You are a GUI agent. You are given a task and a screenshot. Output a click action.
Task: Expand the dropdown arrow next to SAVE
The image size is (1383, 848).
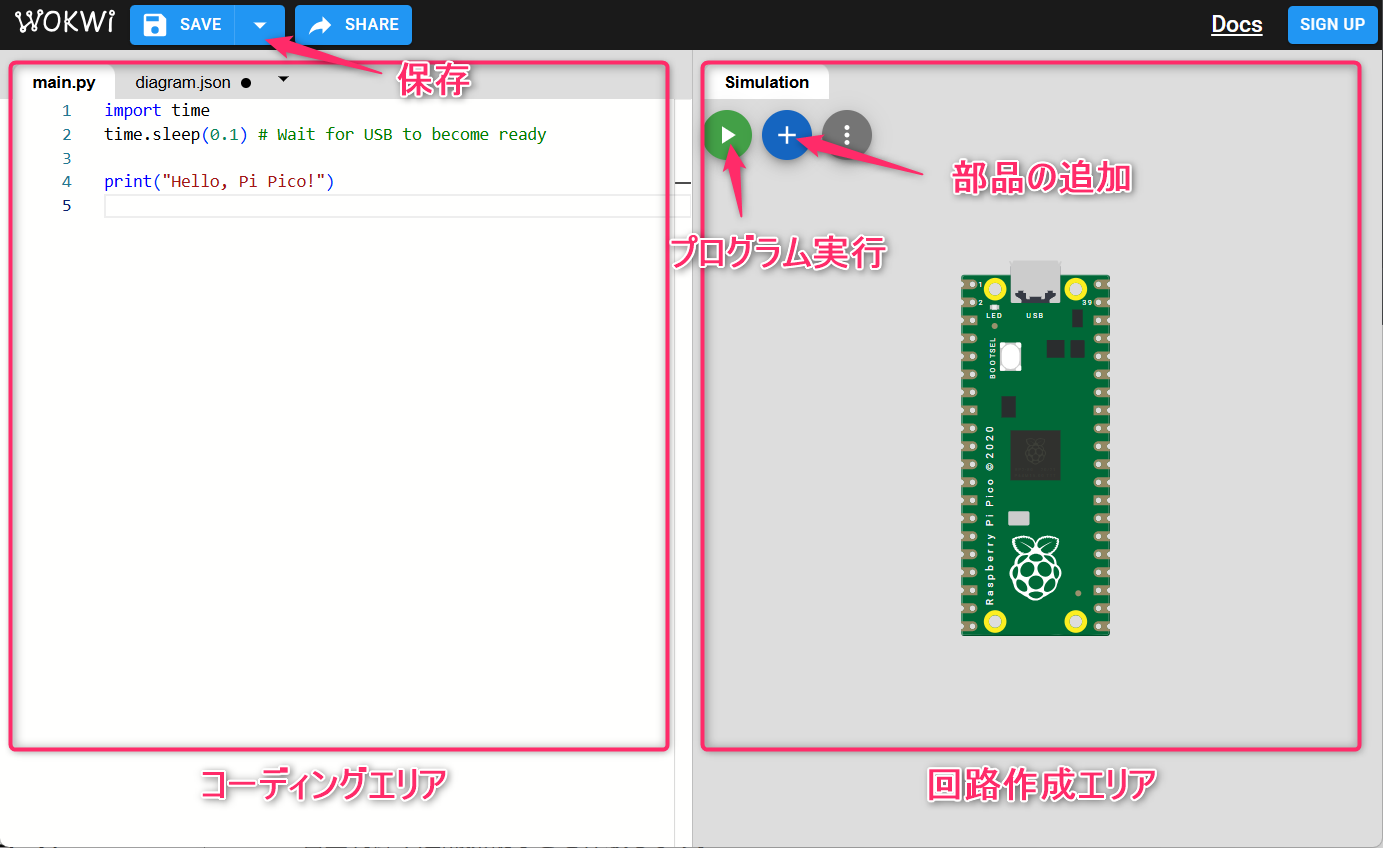[260, 24]
